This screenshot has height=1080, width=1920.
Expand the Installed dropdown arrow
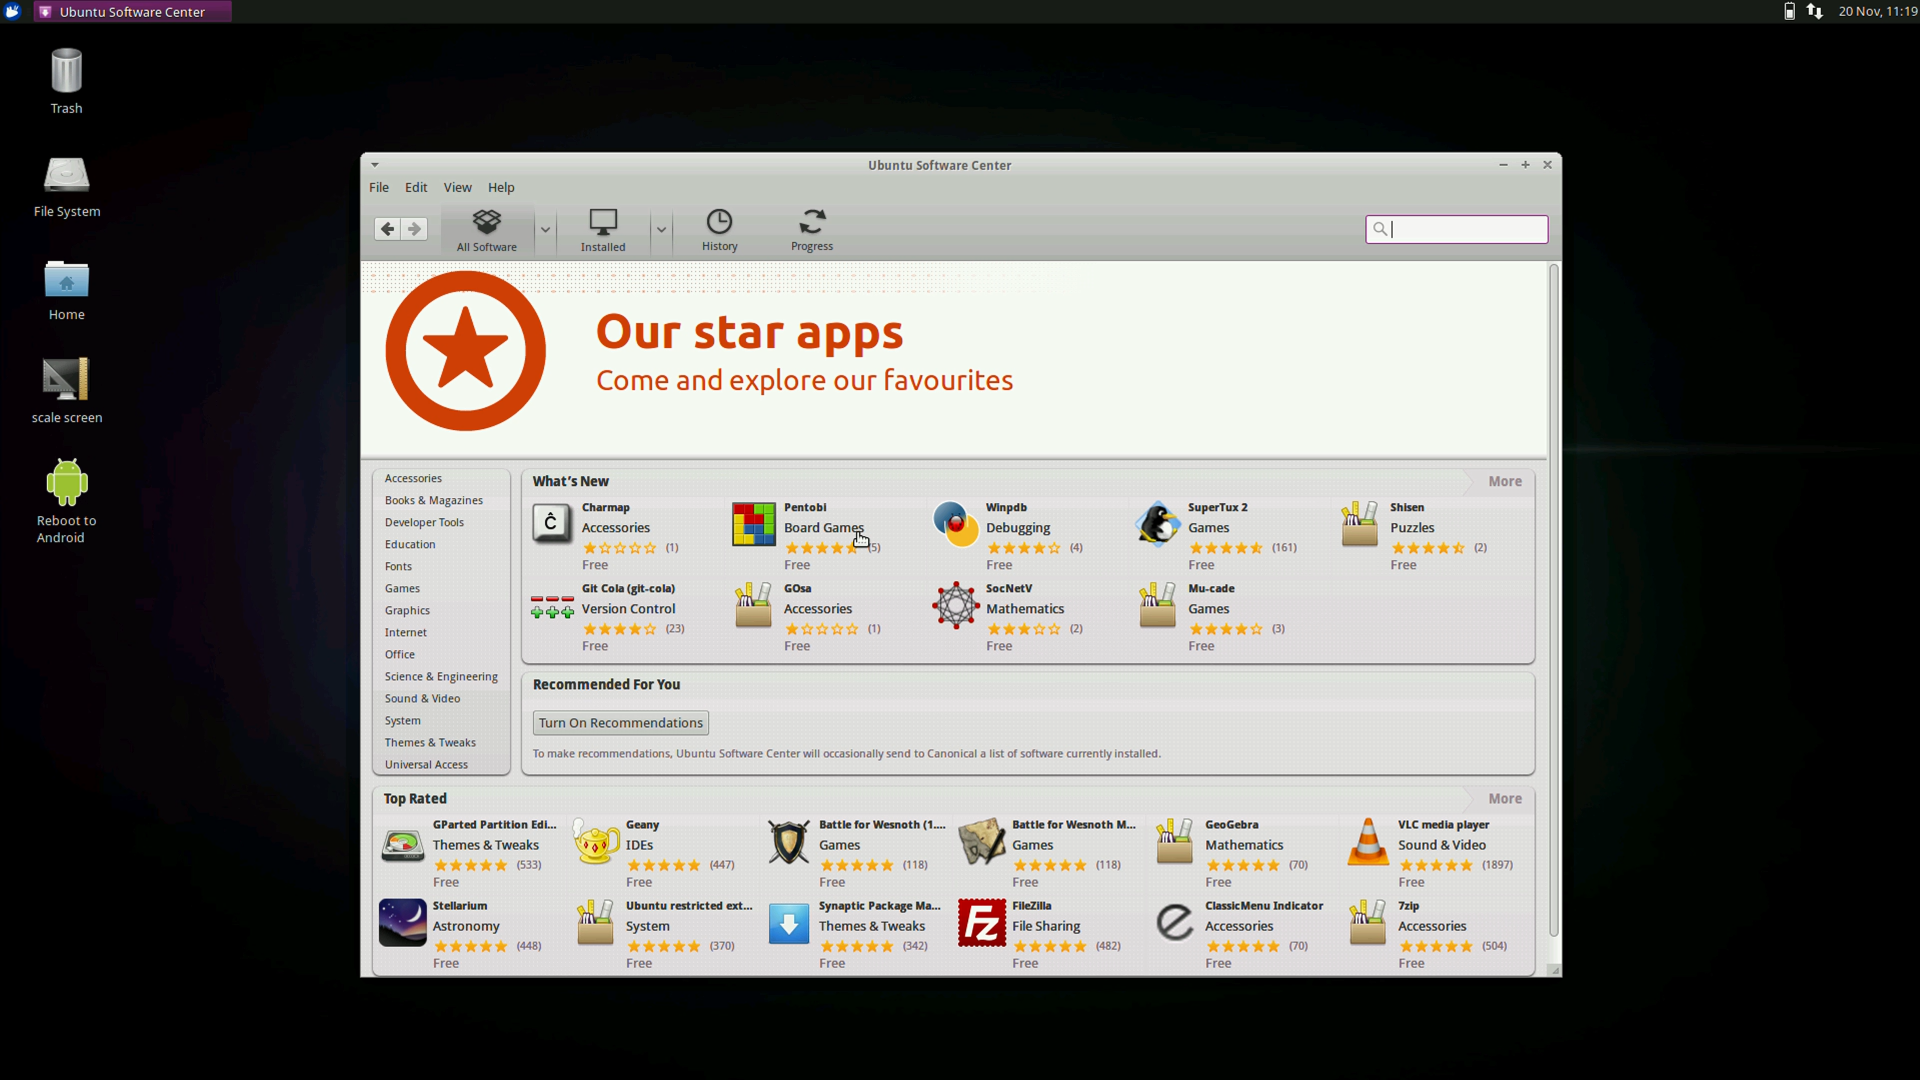tap(661, 230)
